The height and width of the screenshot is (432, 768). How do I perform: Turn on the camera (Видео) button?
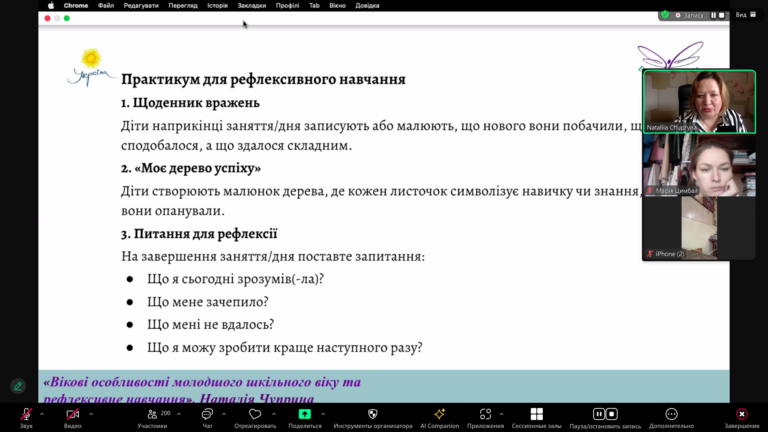point(72,414)
